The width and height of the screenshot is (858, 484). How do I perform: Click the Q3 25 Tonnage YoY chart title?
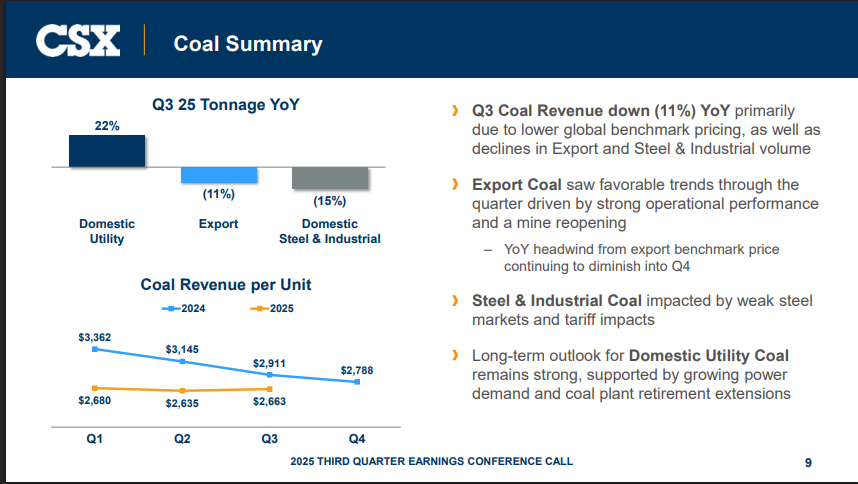pyautogui.click(x=225, y=103)
